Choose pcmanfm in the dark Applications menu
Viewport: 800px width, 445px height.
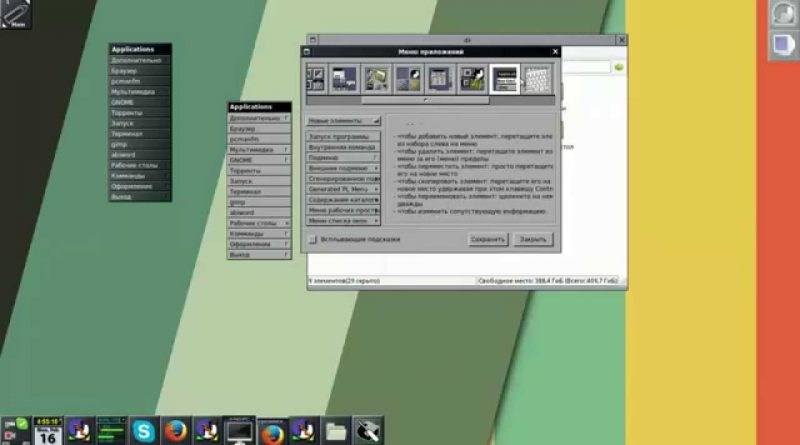pos(140,81)
